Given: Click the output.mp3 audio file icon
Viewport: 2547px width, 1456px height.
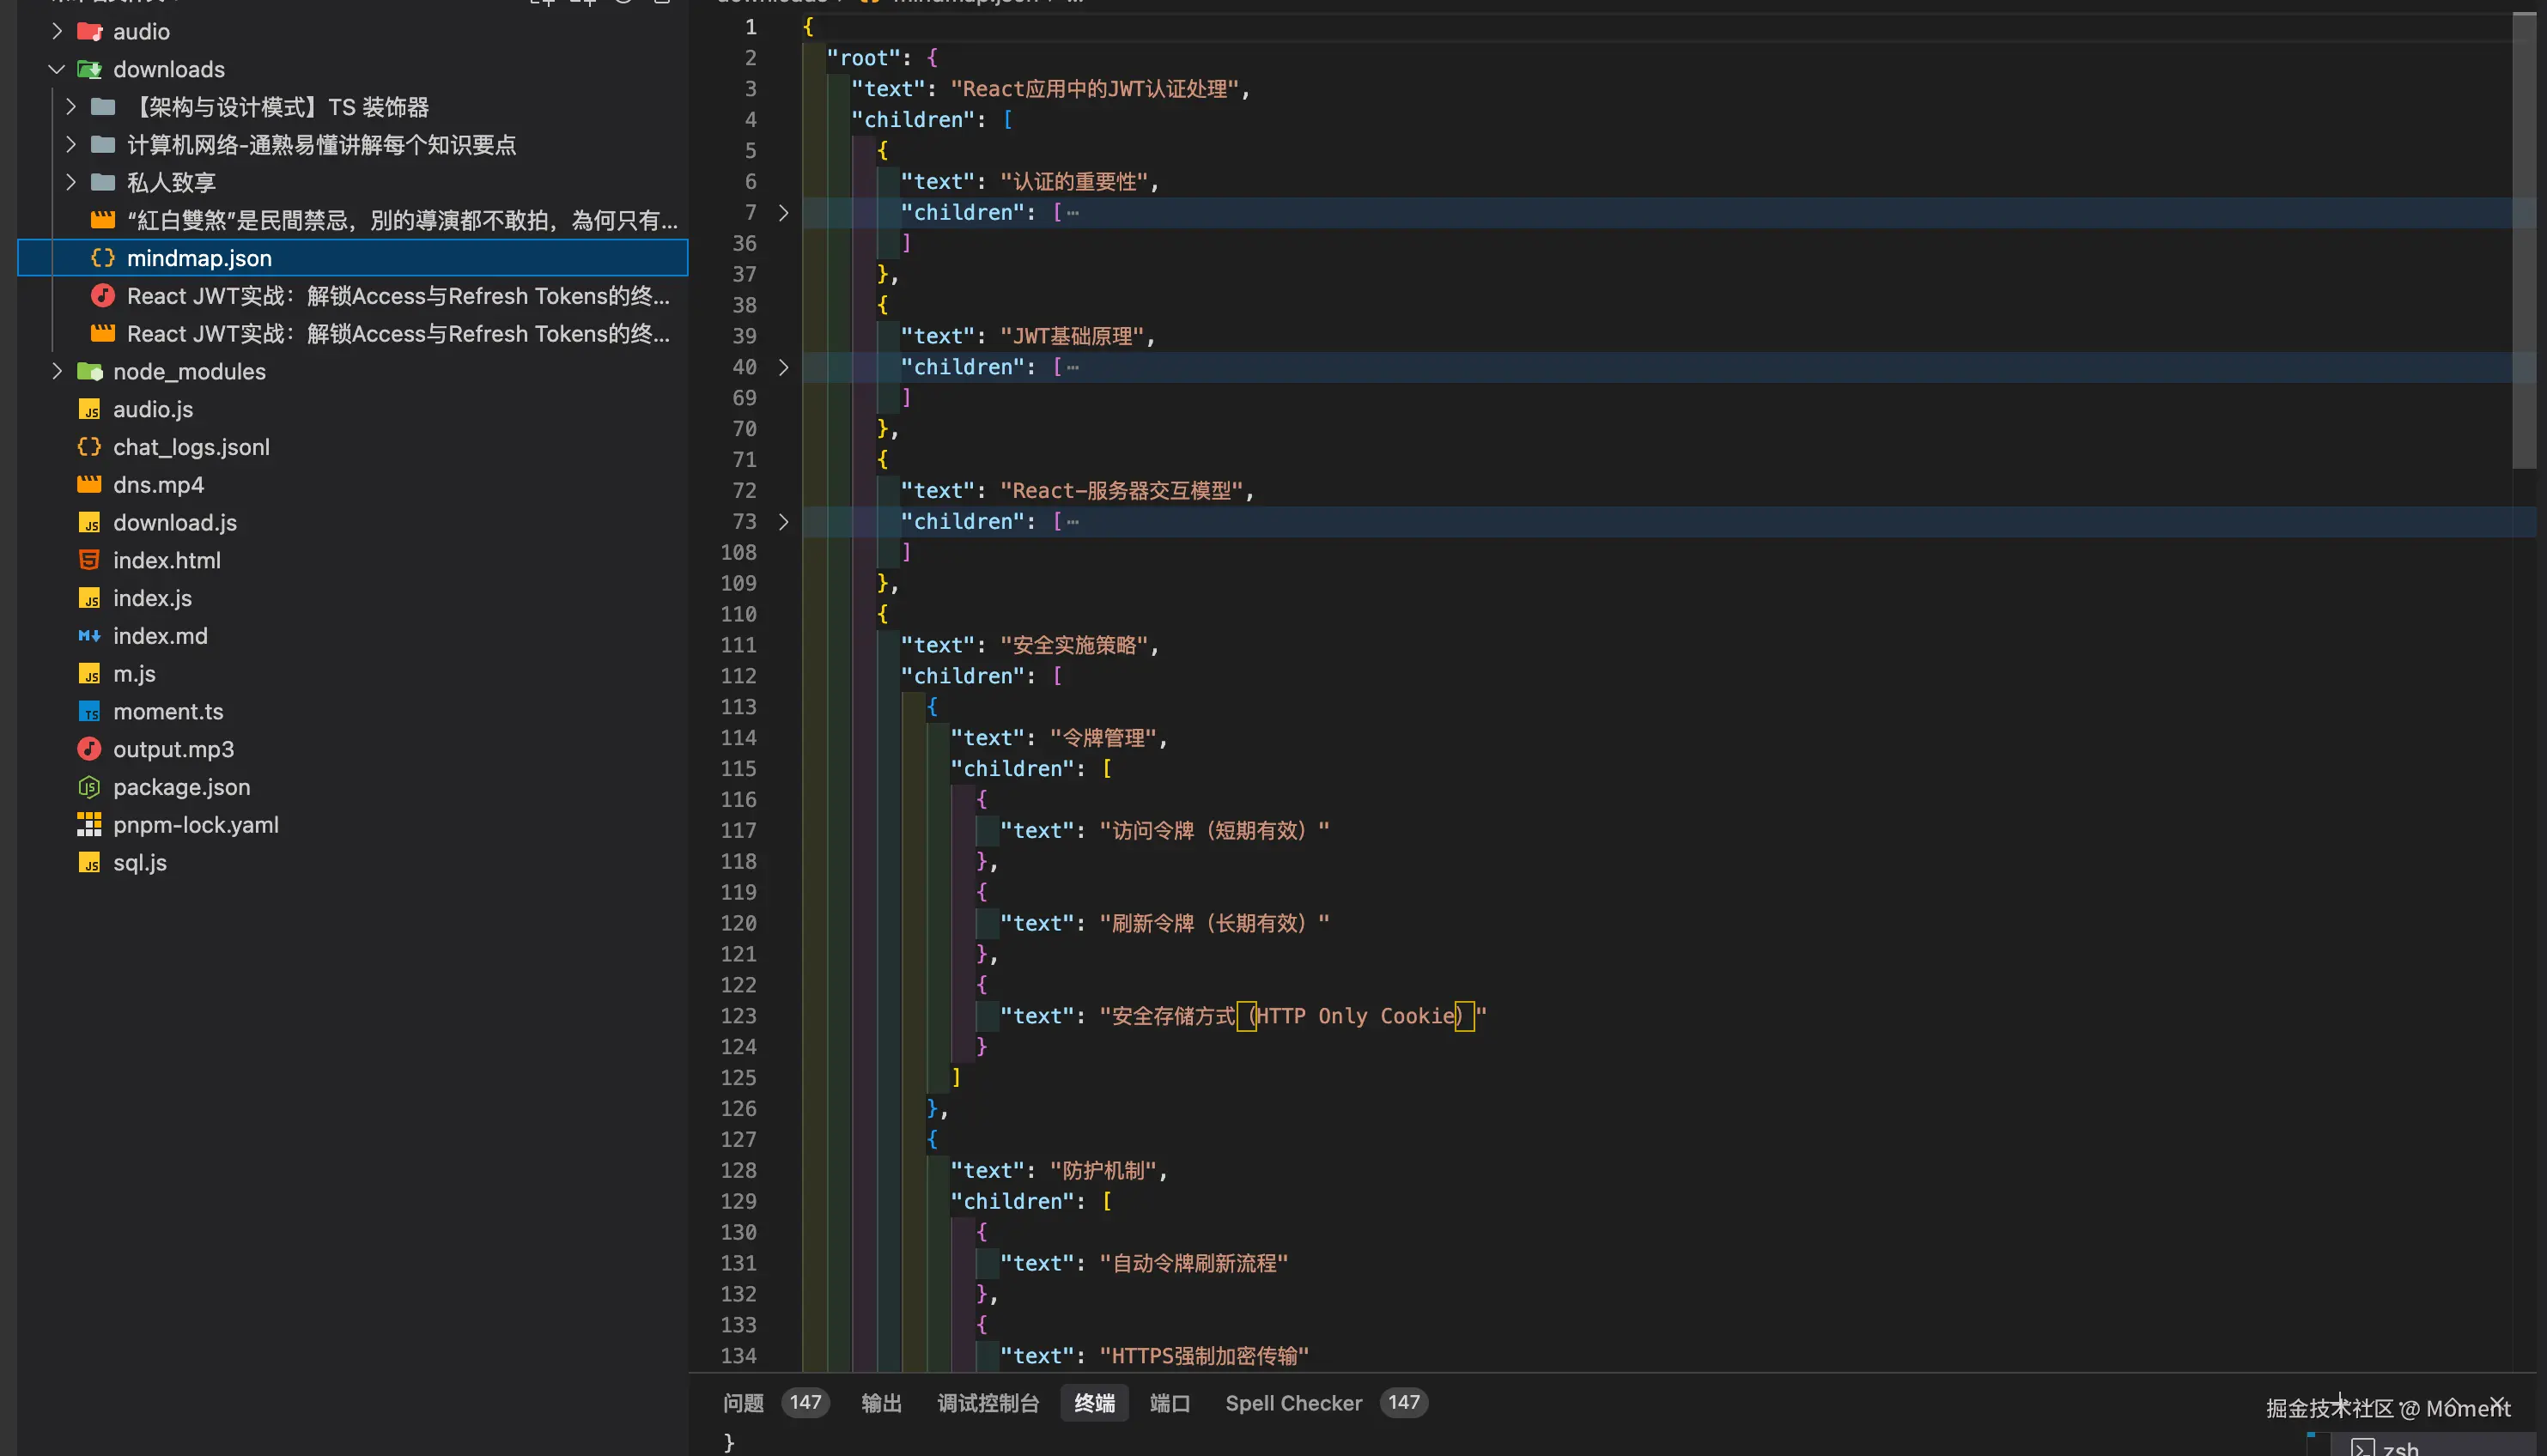Looking at the screenshot, I should pyautogui.click(x=89, y=749).
